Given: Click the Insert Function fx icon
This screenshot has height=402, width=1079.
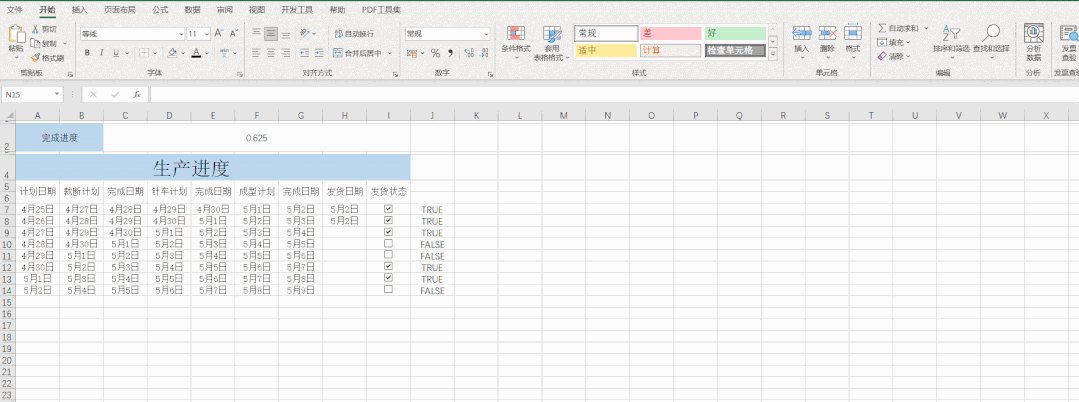Looking at the screenshot, I should pyautogui.click(x=136, y=94).
